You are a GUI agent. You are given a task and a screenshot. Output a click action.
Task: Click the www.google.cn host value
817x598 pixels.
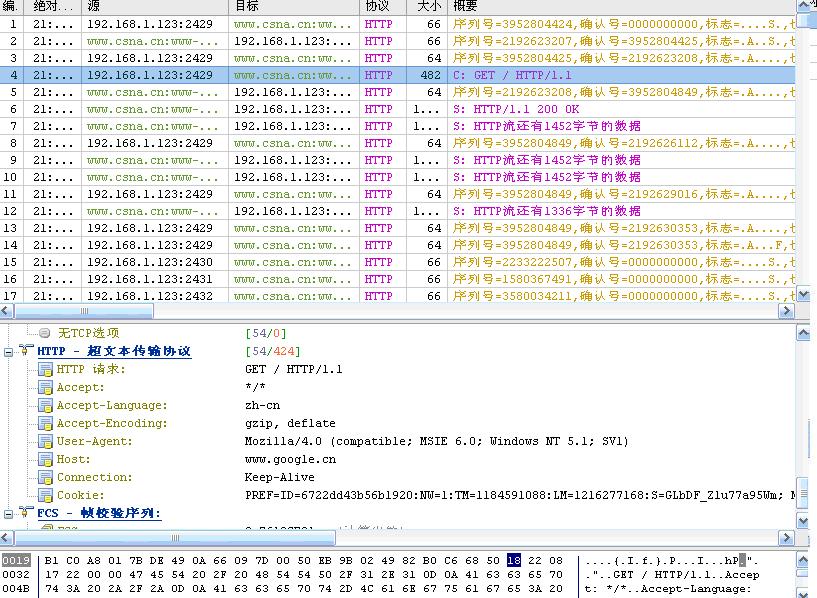(290, 459)
